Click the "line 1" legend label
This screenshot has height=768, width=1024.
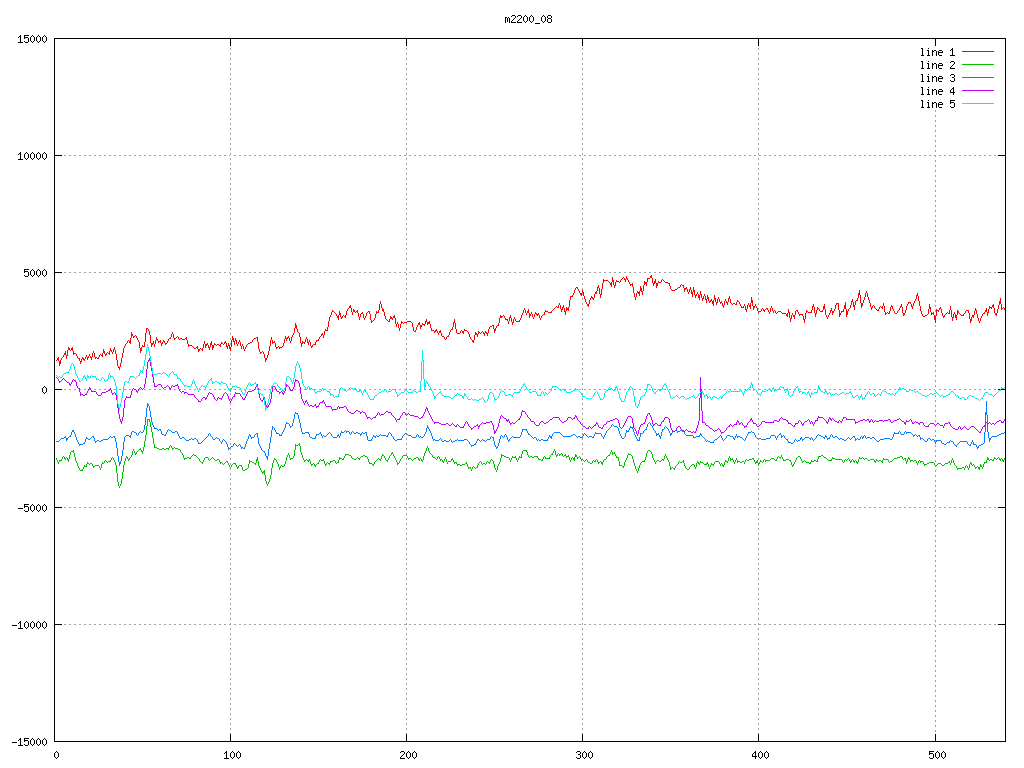(x=937, y=52)
